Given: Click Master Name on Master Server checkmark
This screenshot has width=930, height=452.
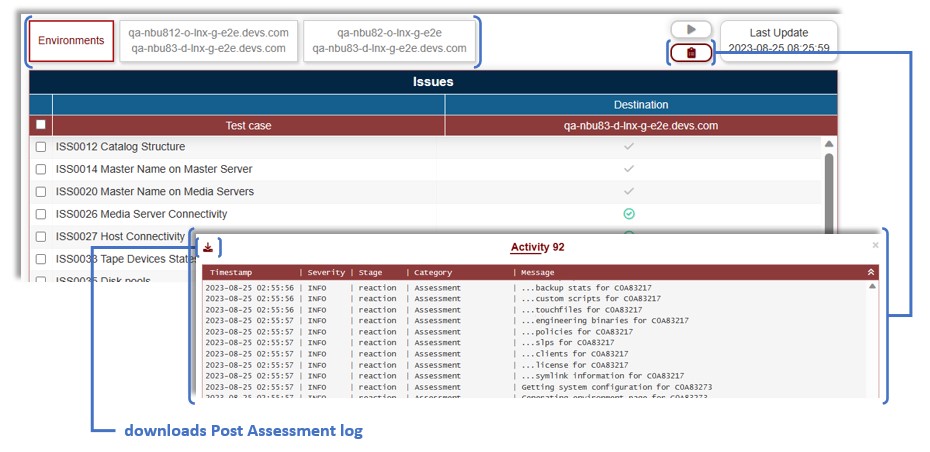Looking at the screenshot, I should (x=629, y=169).
